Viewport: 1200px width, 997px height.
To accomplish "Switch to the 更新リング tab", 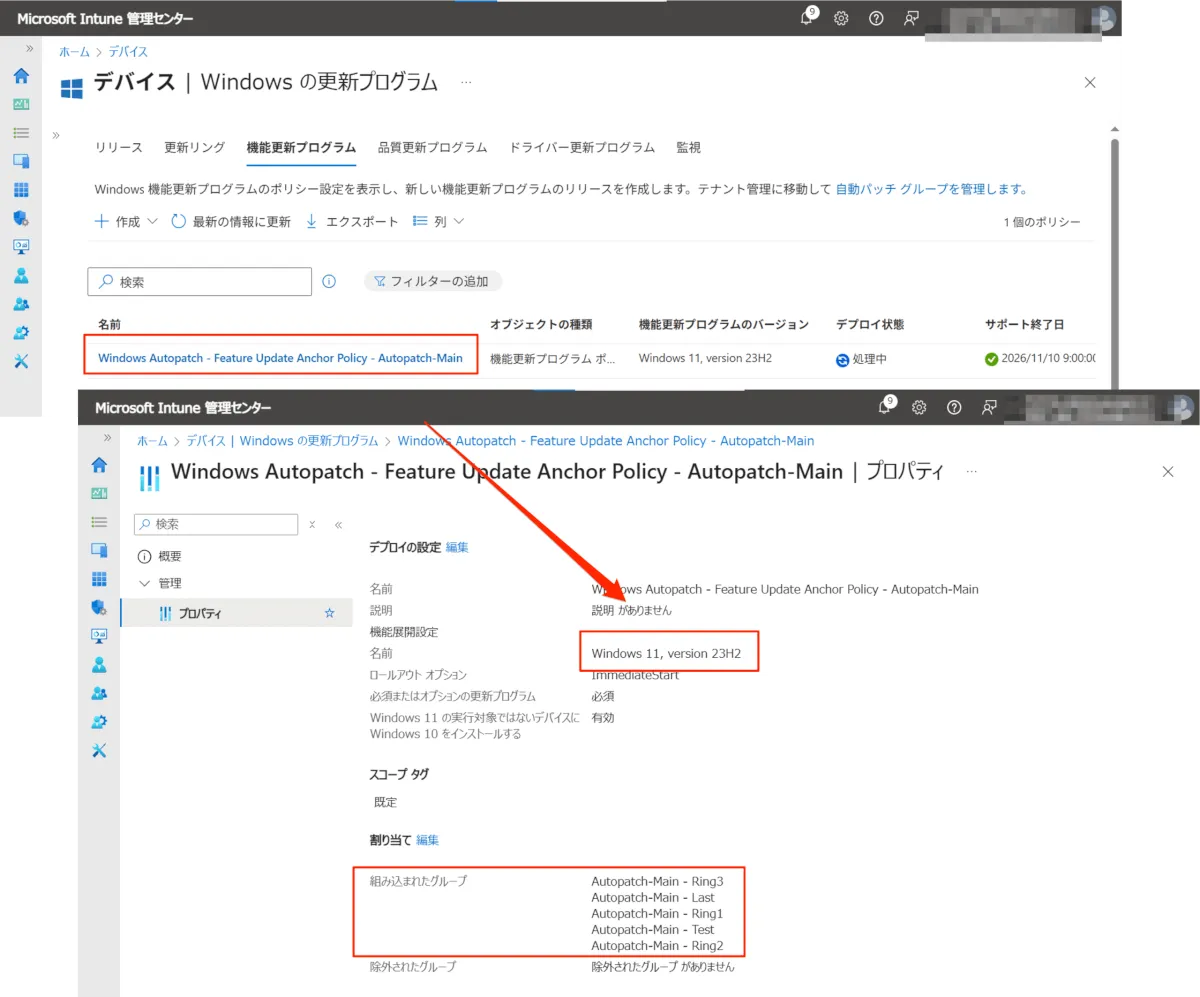I will (195, 147).
